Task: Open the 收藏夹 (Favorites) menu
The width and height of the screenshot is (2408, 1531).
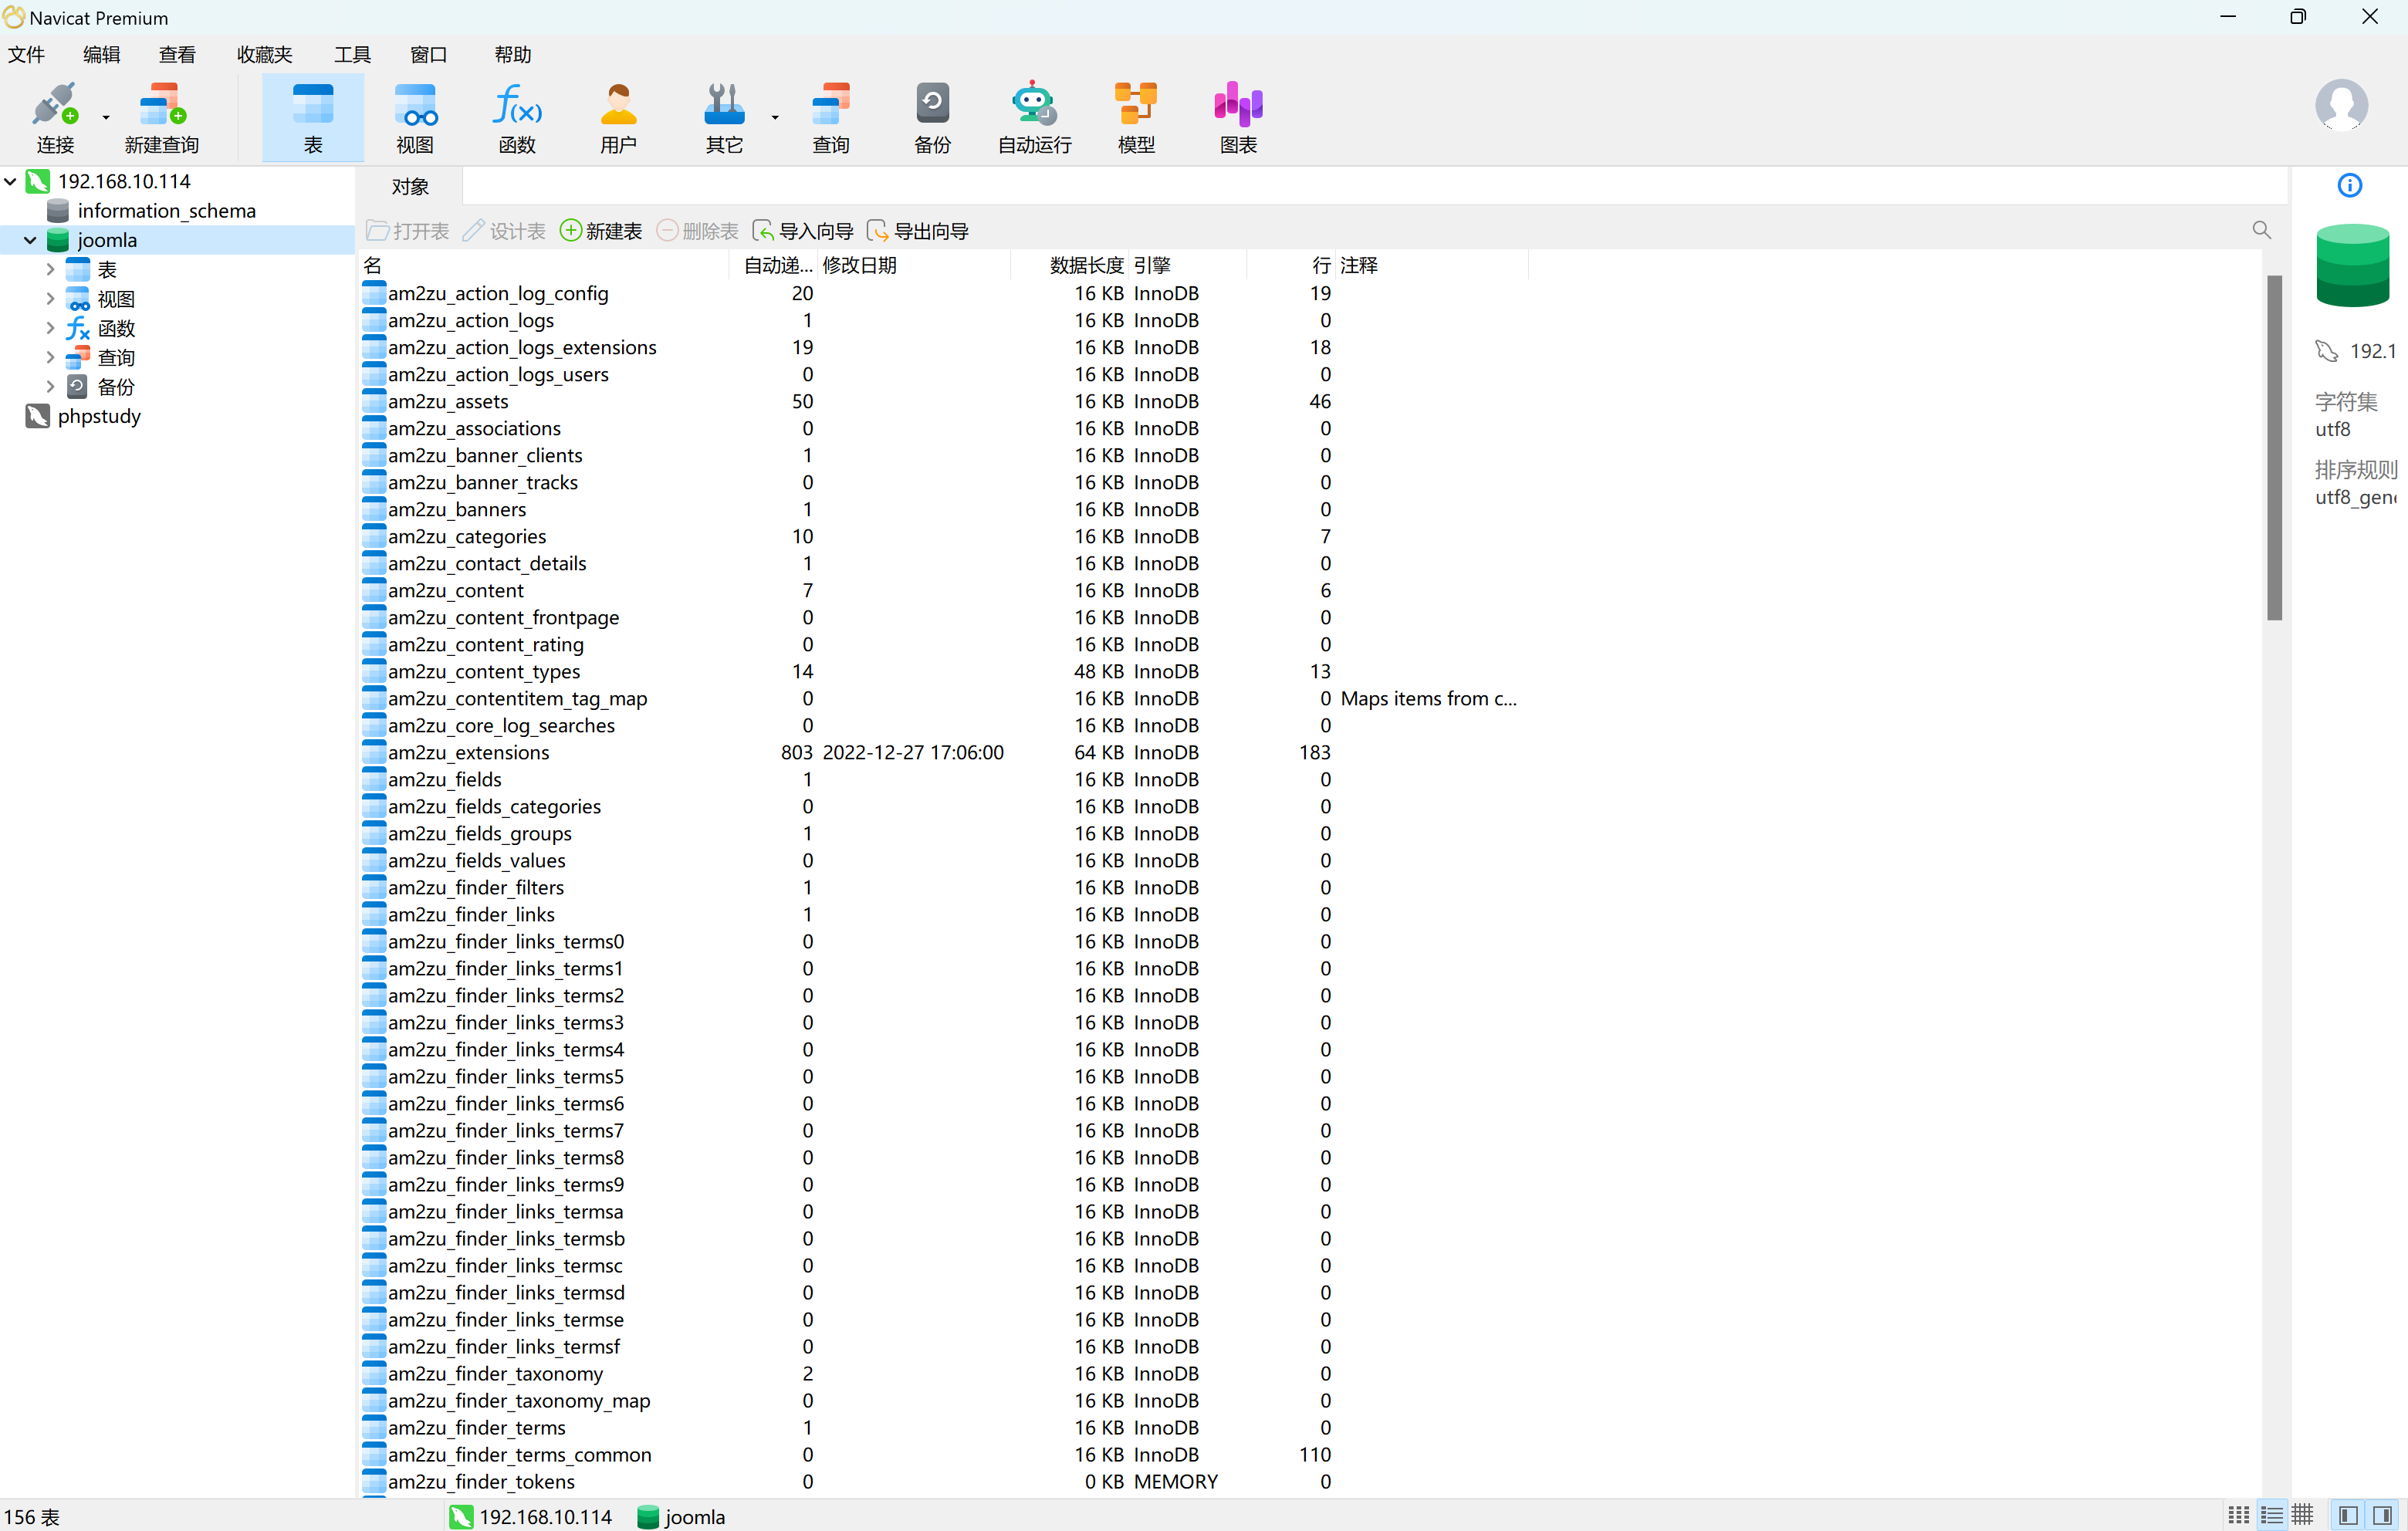Action: [264, 55]
